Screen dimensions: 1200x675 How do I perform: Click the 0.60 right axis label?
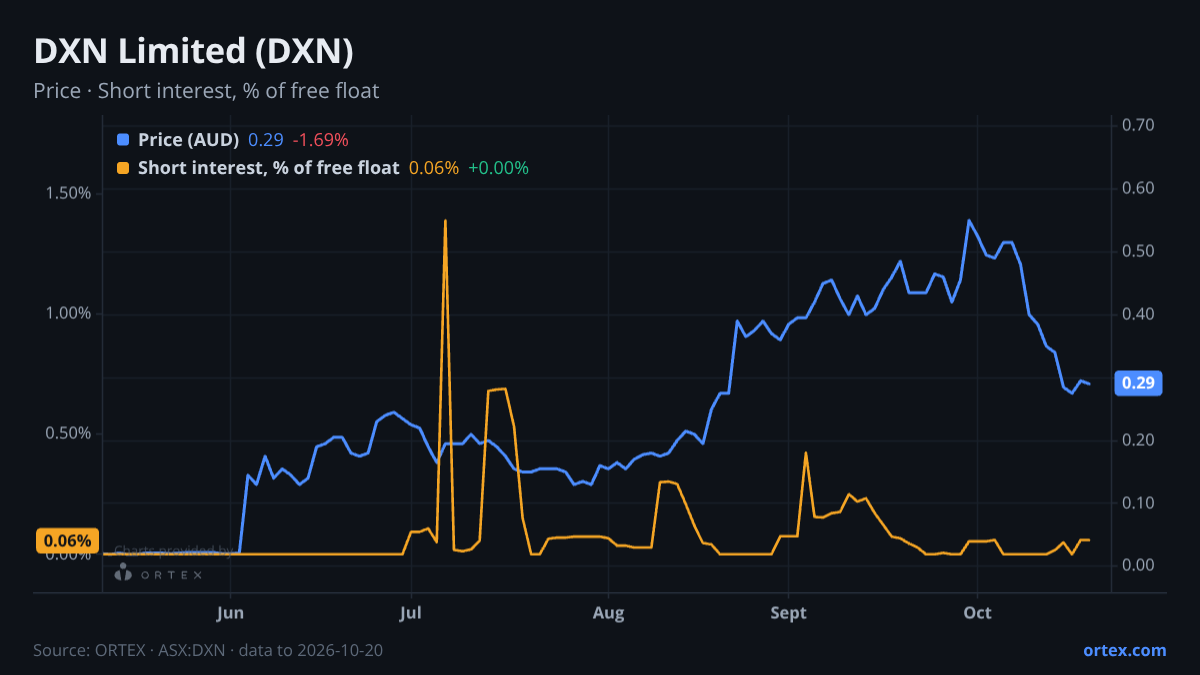(1139, 188)
